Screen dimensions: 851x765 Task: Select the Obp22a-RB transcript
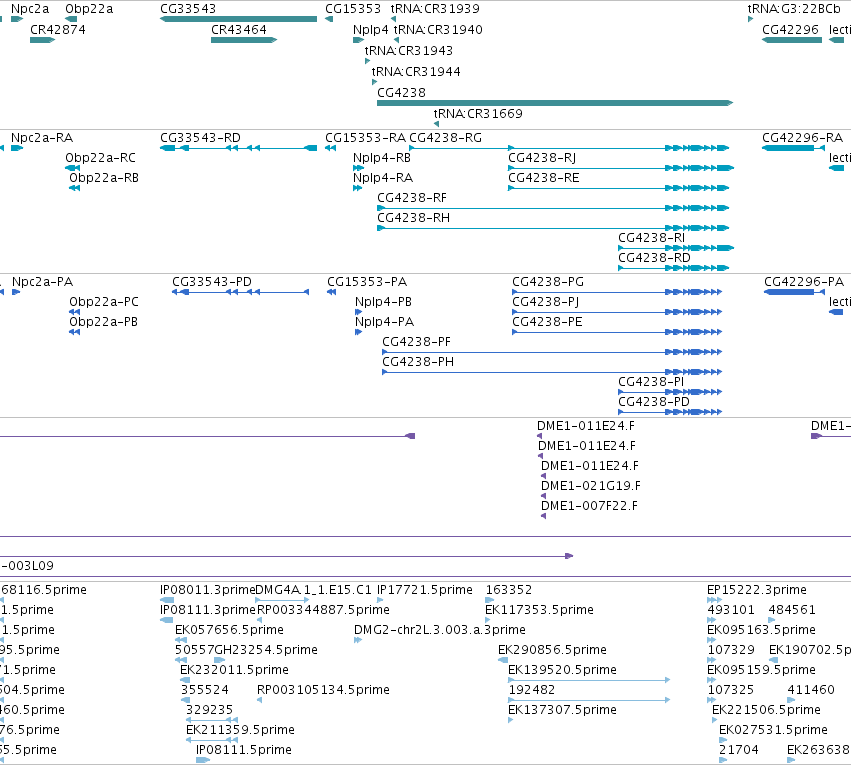tap(74, 188)
